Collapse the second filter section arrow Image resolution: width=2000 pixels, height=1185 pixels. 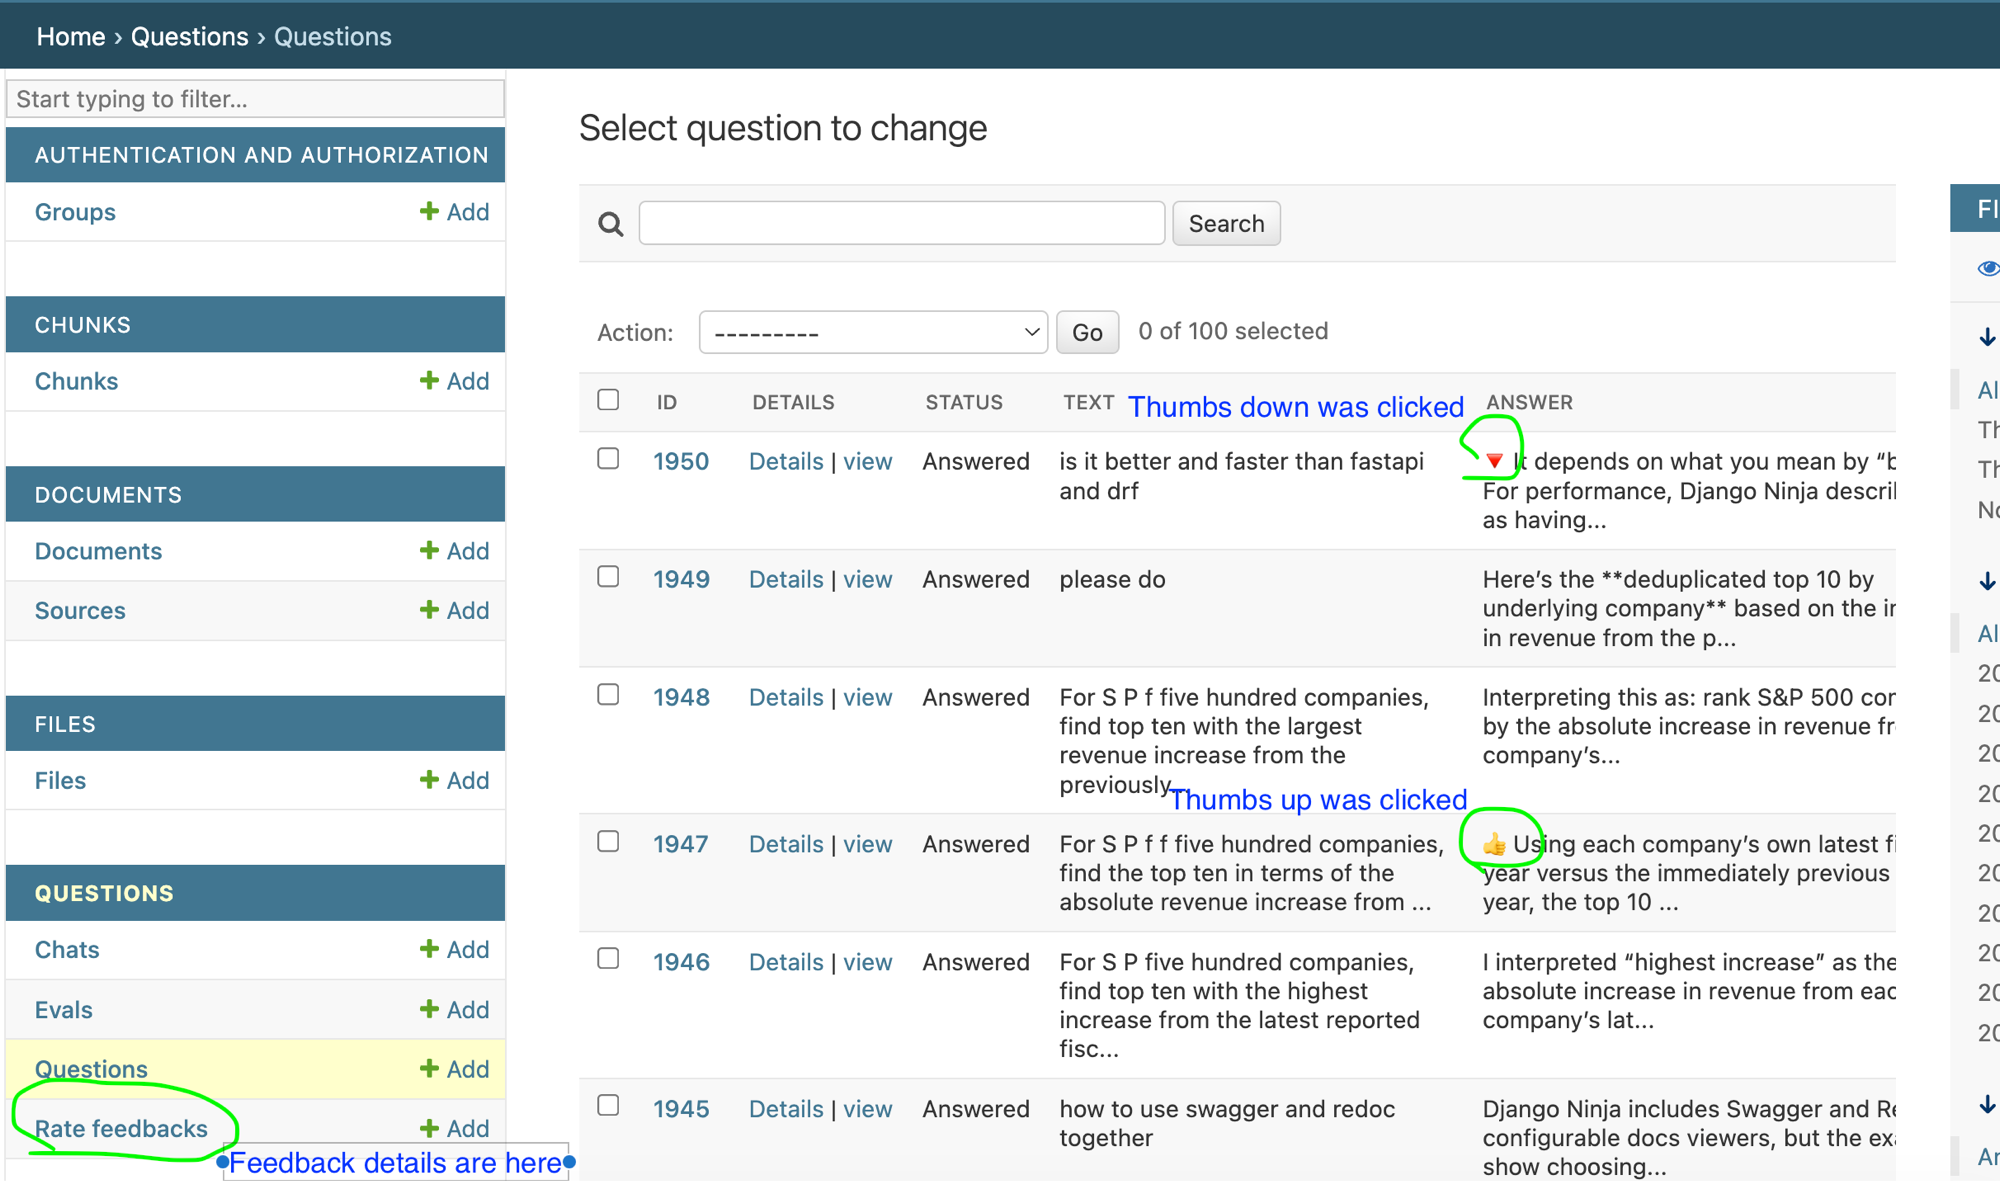coord(1988,581)
